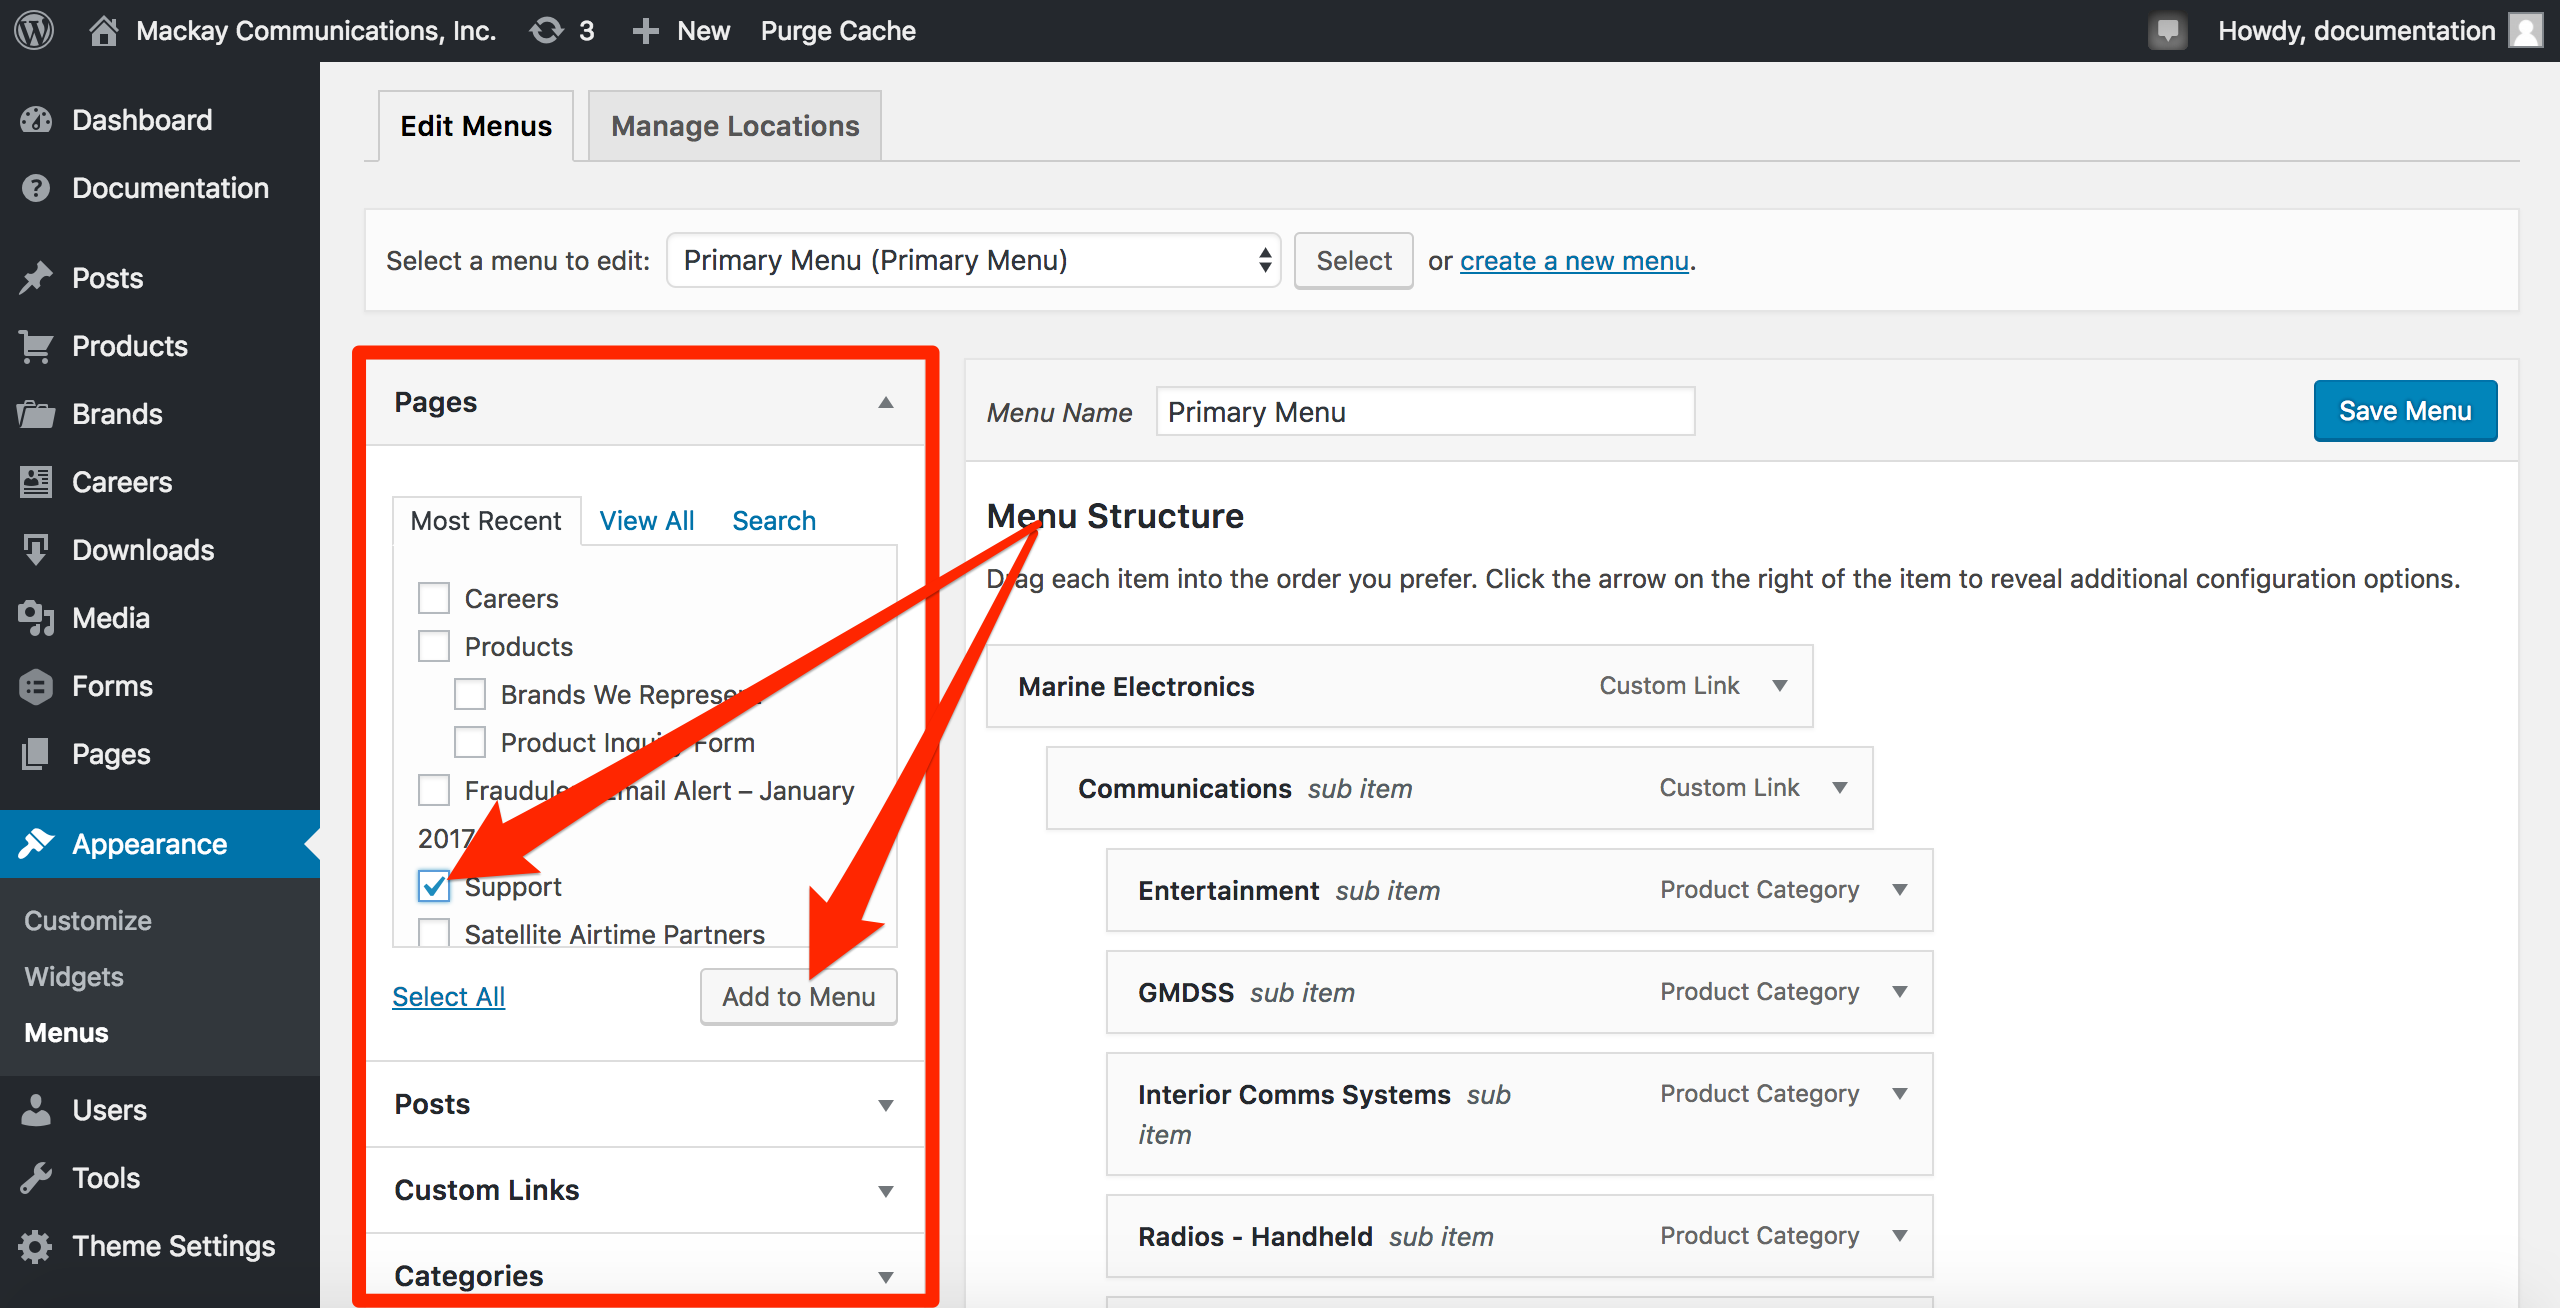
Task: Expand Interior Comms Systems item options
Action: pyautogui.click(x=1899, y=1093)
